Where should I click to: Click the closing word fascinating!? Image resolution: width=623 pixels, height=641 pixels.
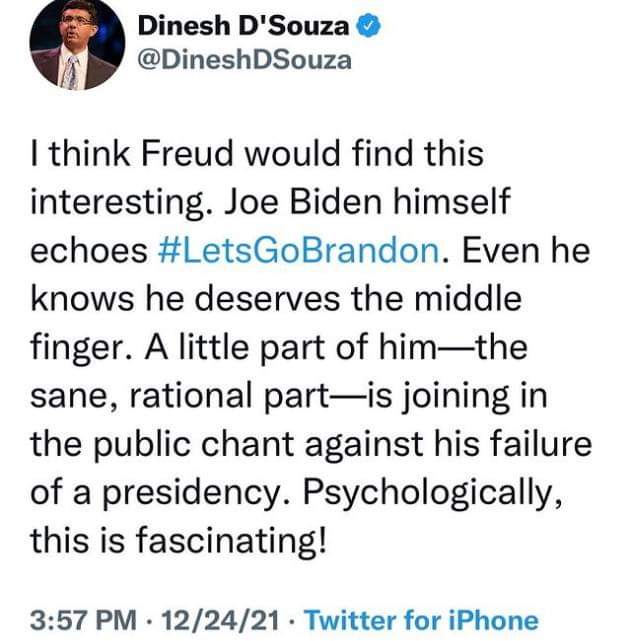[231, 541]
